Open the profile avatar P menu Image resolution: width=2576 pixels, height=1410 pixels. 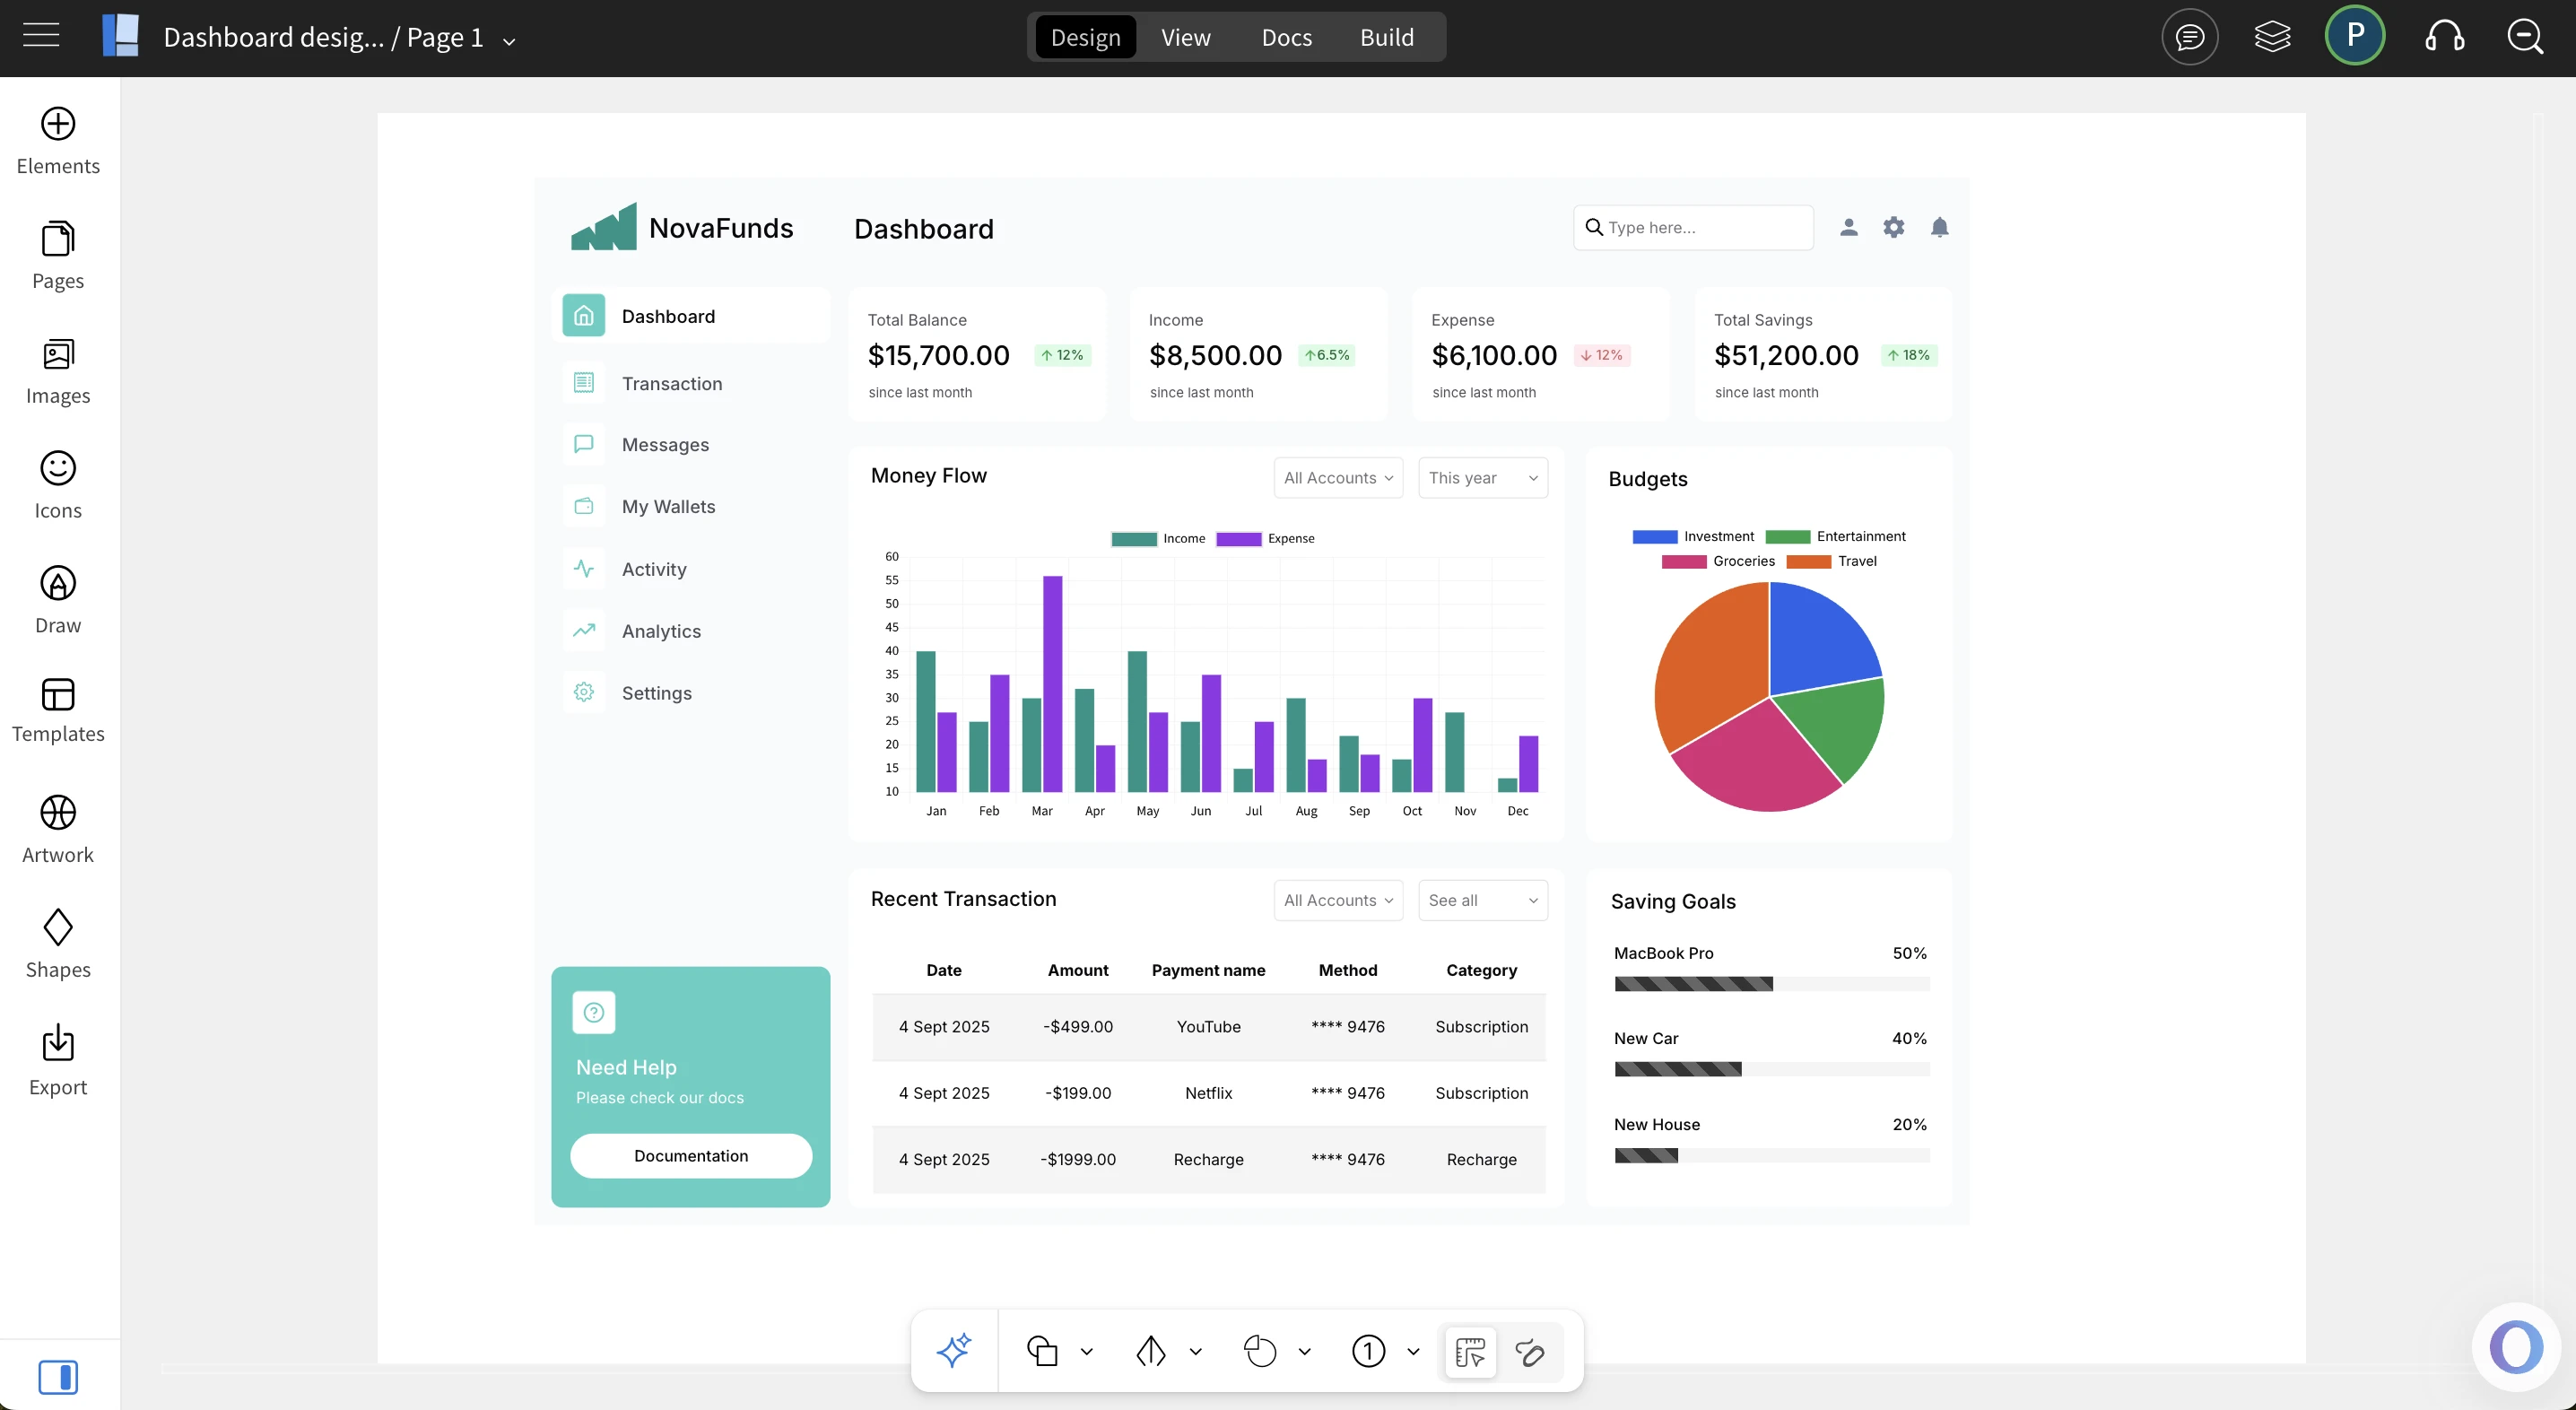tap(2355, 35)
